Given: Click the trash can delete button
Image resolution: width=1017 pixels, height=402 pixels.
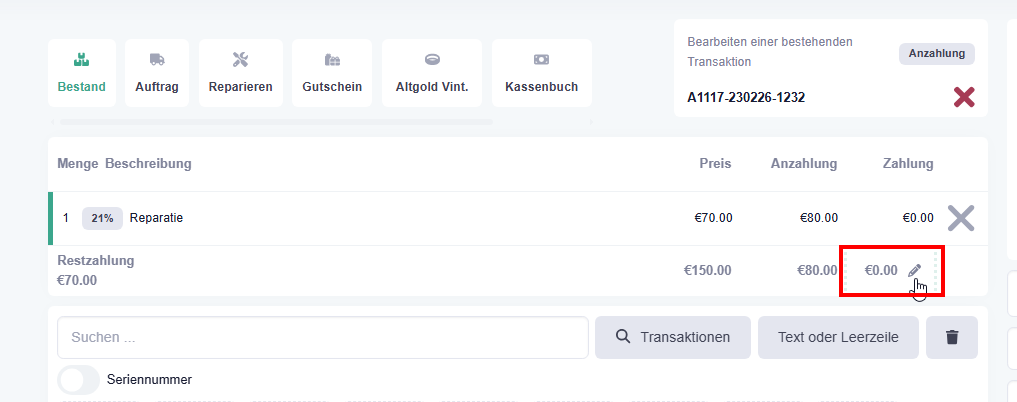Looking at the screenshot, I should (x=952, y=337).
